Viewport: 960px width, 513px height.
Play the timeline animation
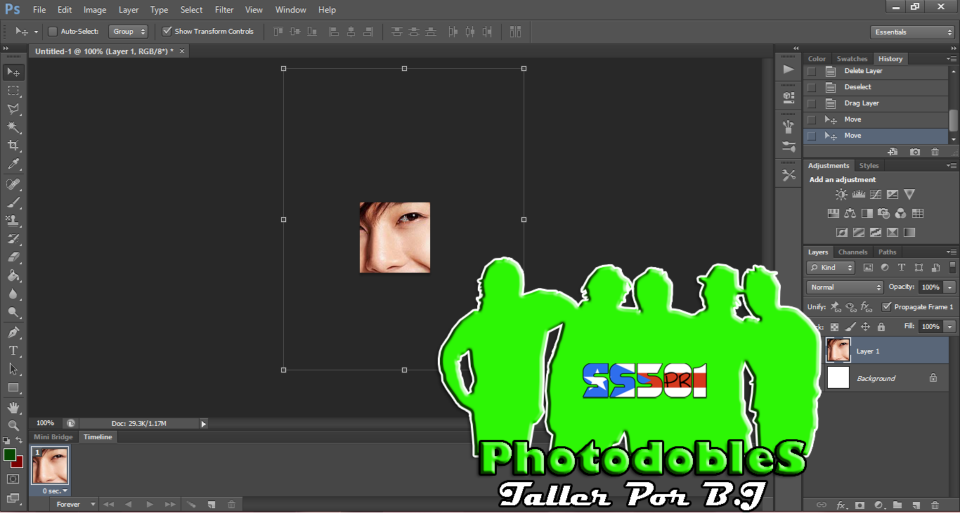pos(149,504)
